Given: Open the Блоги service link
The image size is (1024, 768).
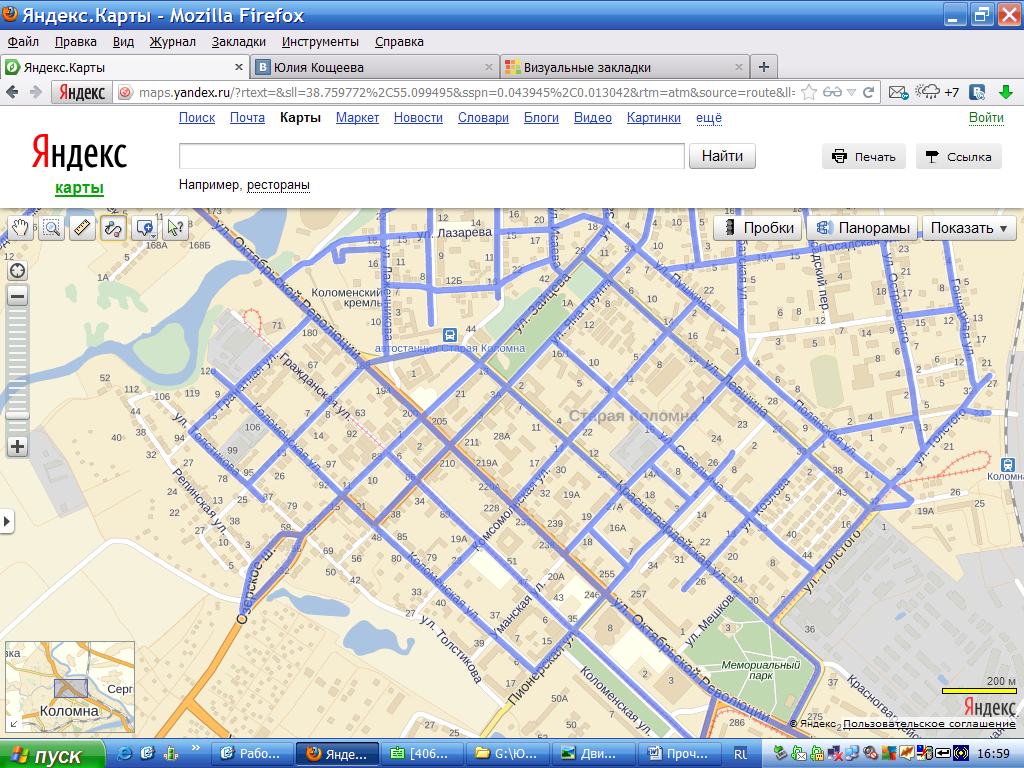Looking at the screenshot, I should (x=541, y=118).
